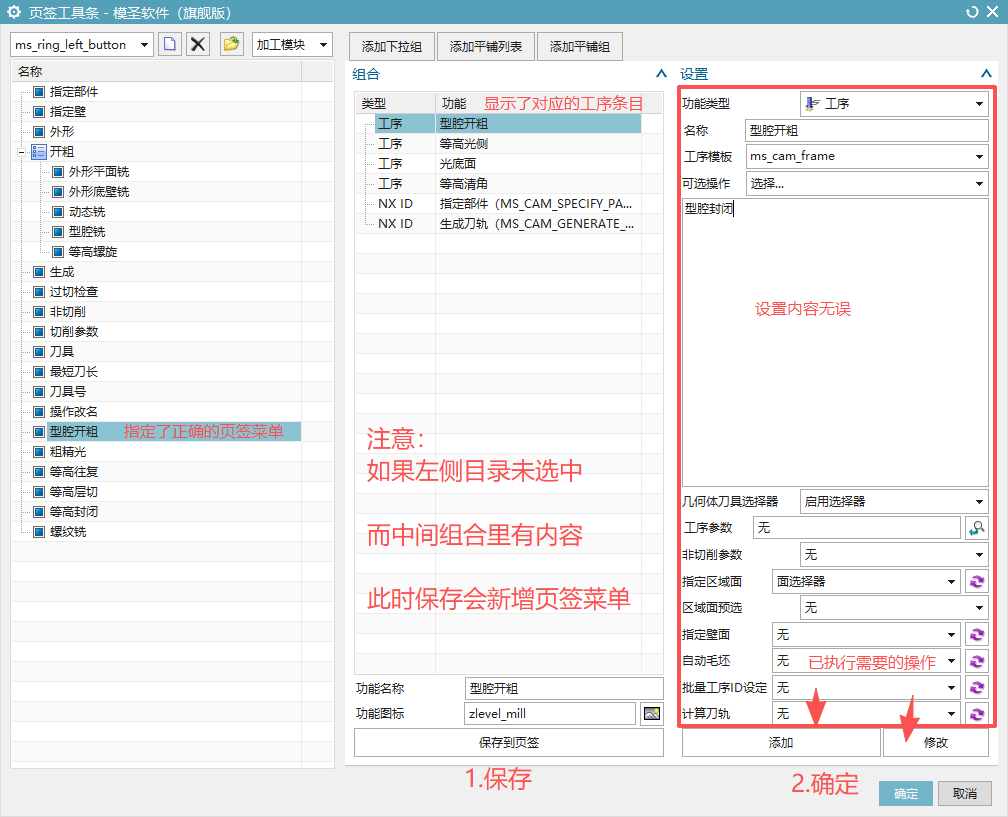1008x817 pixels.
Task: Click the 添加平铺列表 button
Action: click(x=486, y=46)
